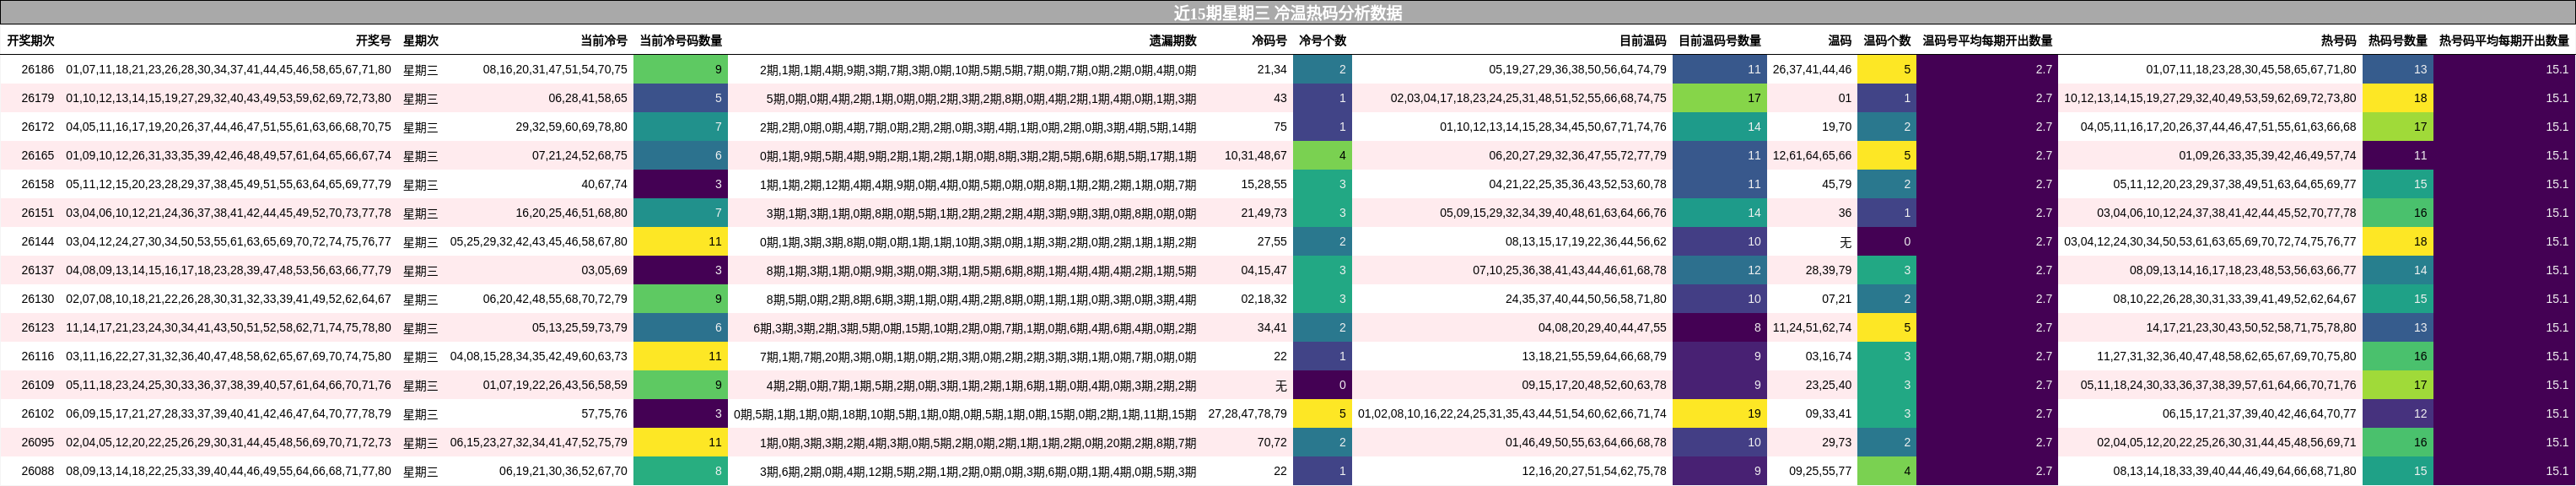Click the 热号码平均每期开出数量 column header

point(2503,41)
